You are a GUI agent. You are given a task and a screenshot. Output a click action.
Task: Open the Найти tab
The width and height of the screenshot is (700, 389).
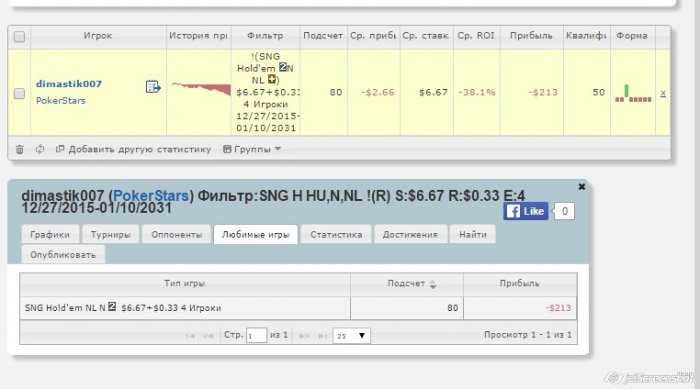(473, 234)
